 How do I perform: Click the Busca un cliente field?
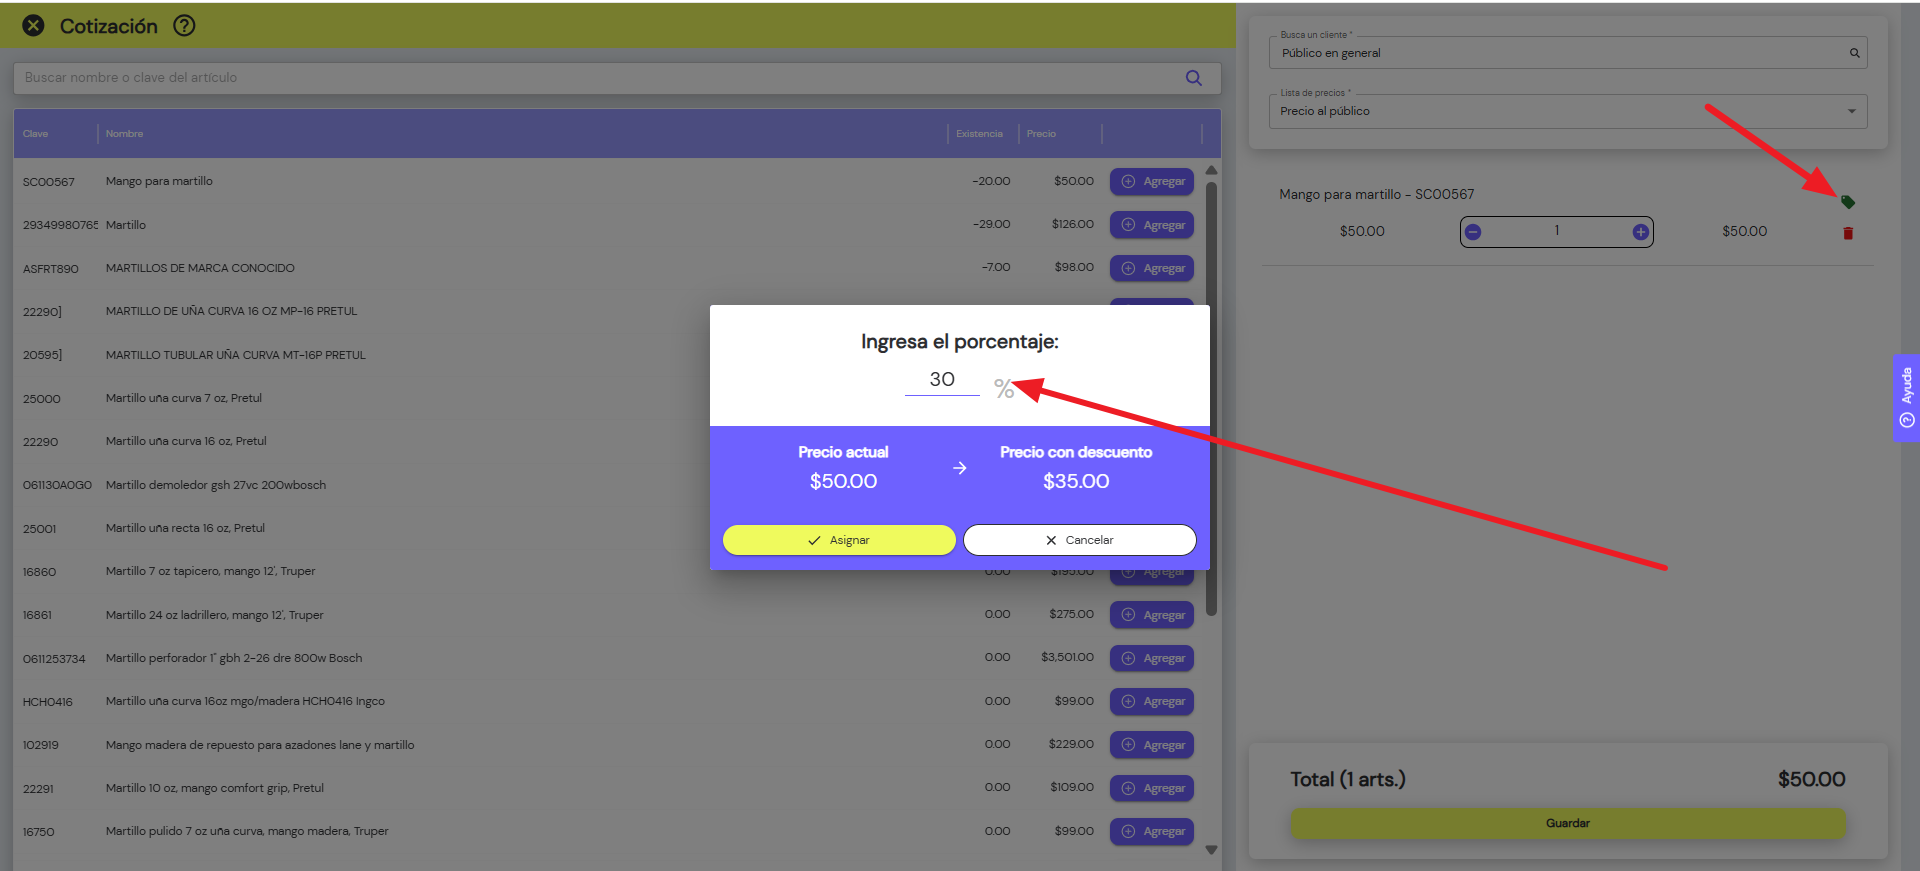click(1567, 53)
